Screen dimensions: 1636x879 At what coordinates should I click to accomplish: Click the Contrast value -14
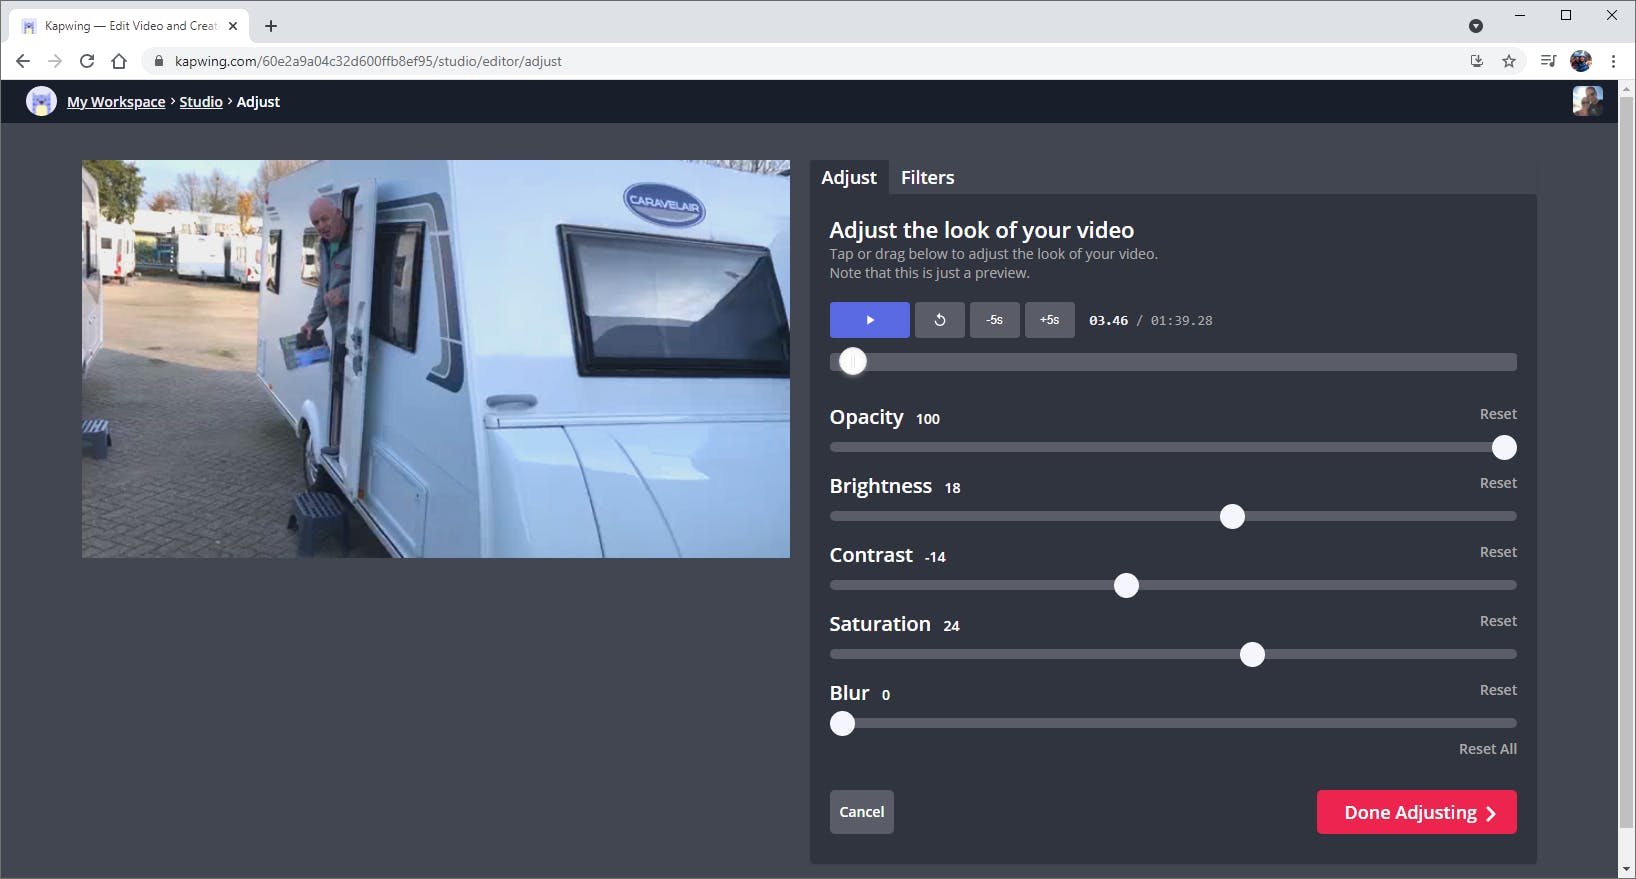pos(935,557)
